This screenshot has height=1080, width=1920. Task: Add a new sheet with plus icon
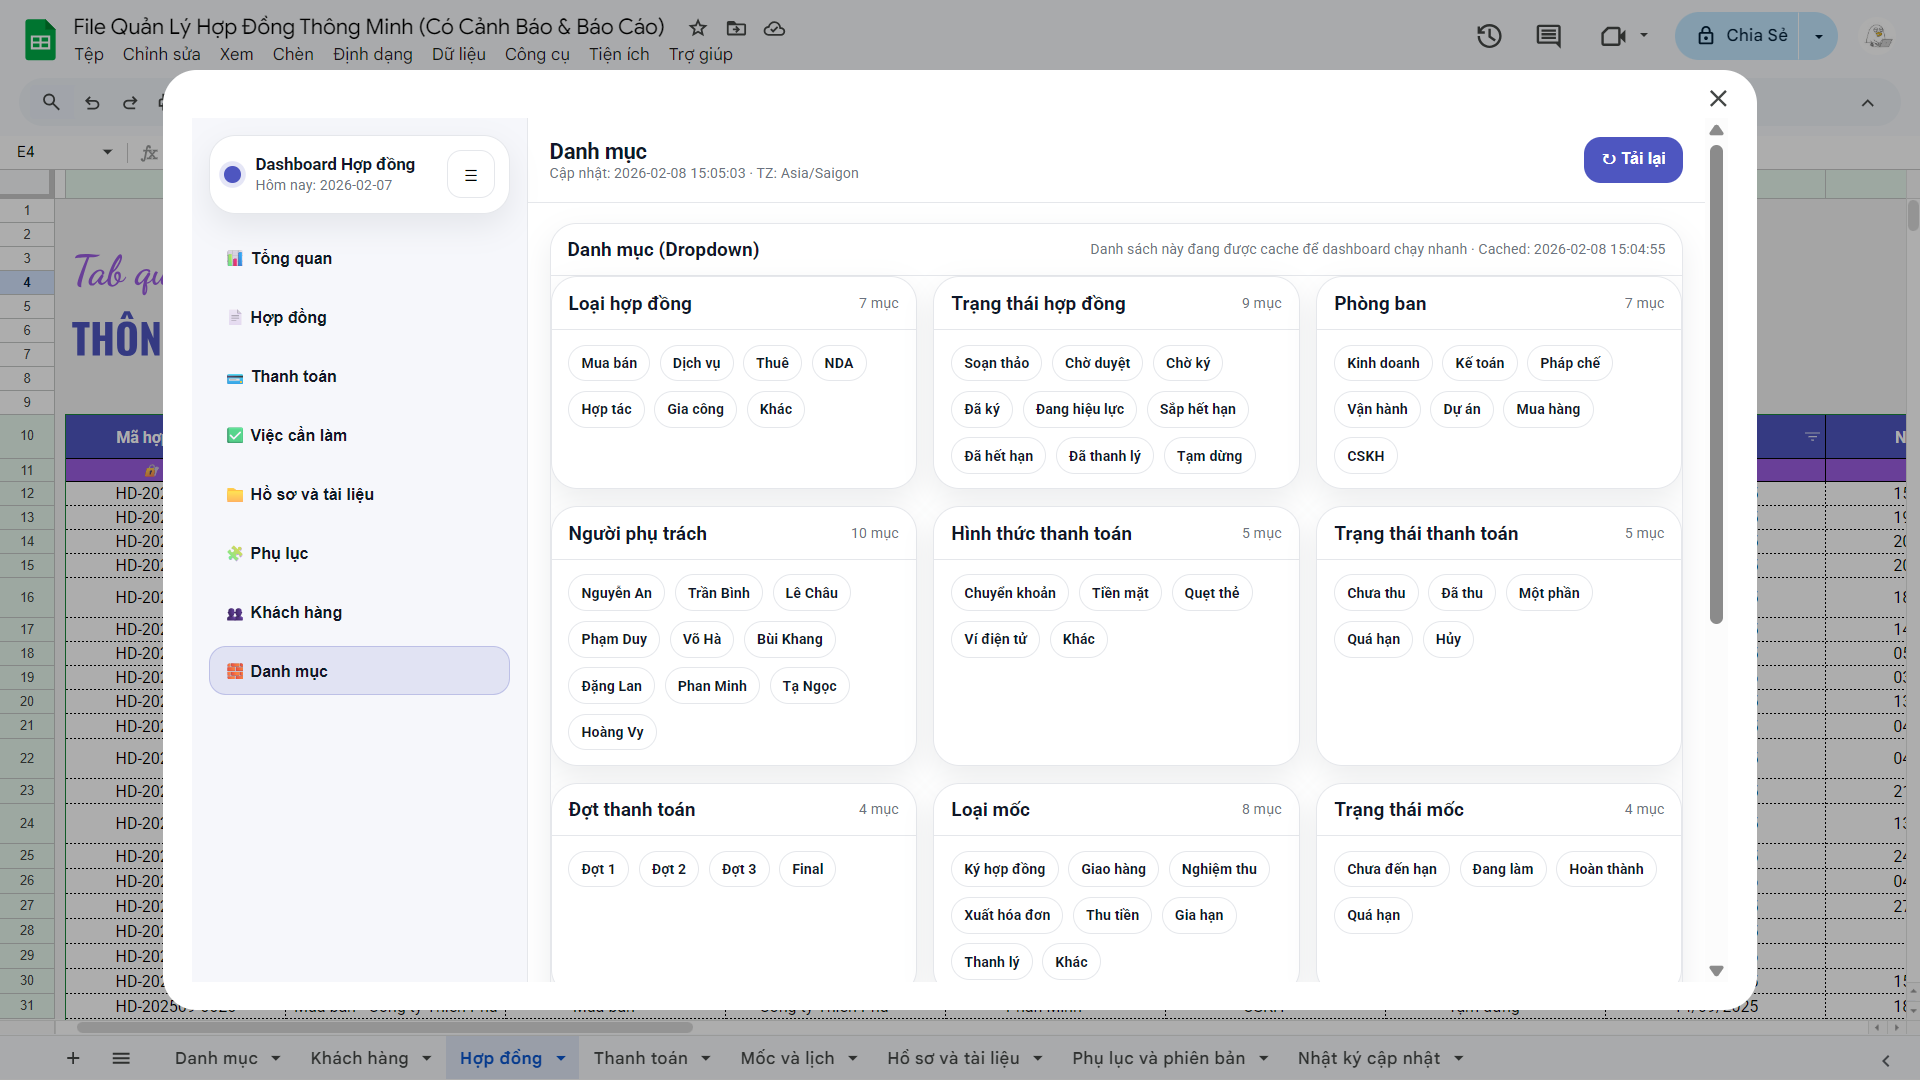click(x=73, y=1058)
